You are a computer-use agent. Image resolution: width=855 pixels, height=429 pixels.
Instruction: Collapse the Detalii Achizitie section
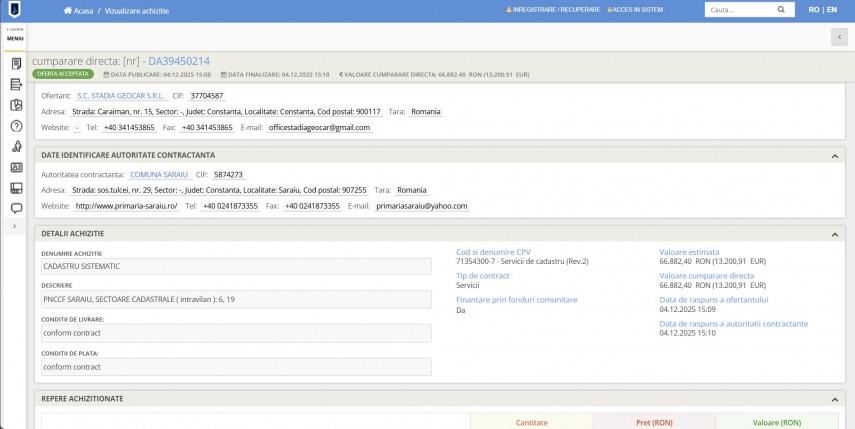point(835,234)
